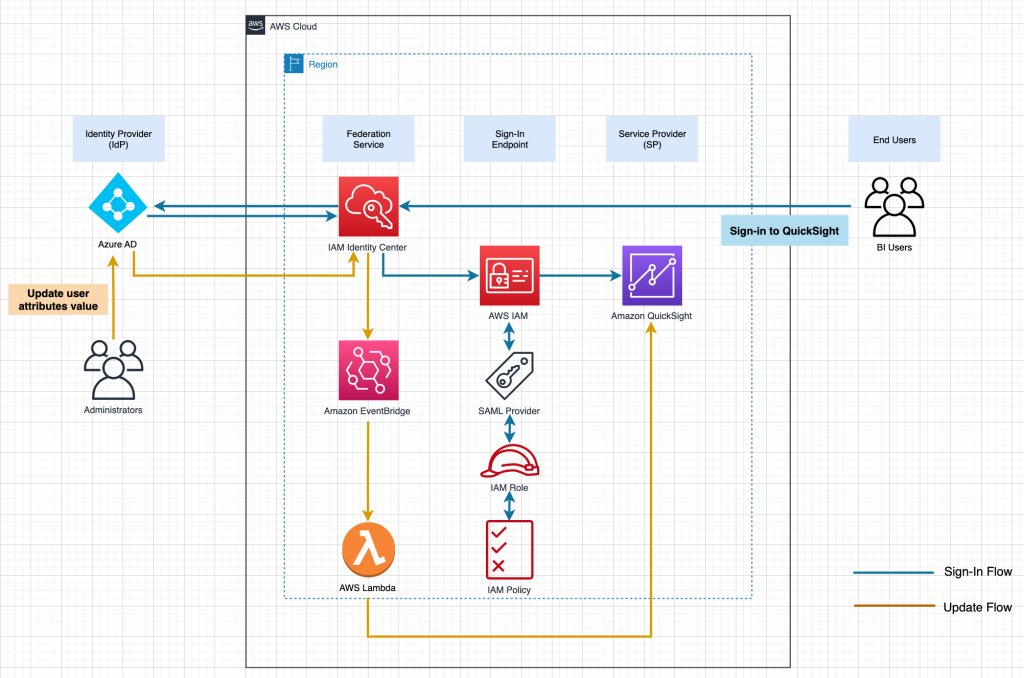Viewport: 1024px width, 678px height.
Task: Click the Service Provider (SP) label
Action: [x=651, y=139]
